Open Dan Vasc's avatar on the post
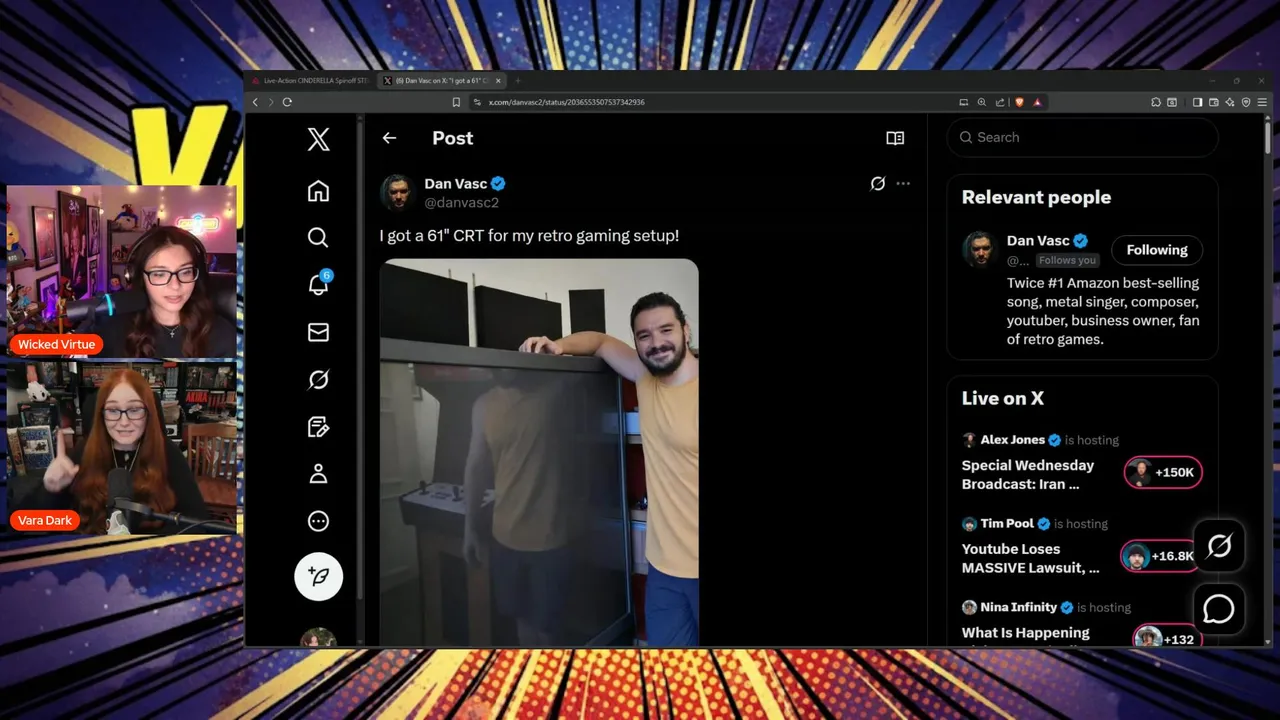Viewport: 1280px width, 720px height. click(x=397, y=192)
